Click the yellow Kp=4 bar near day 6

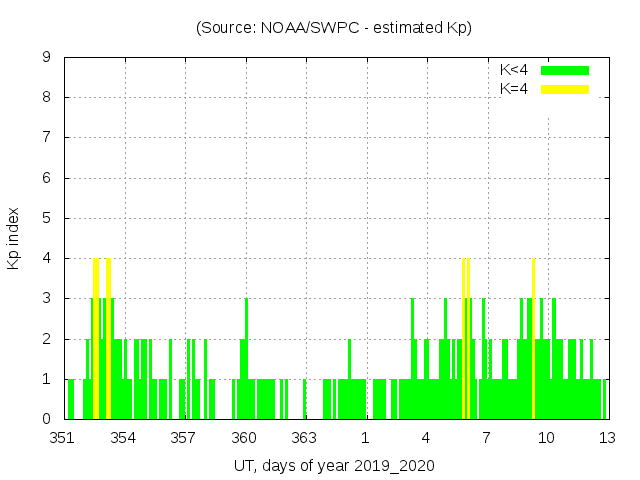(465, 340)
